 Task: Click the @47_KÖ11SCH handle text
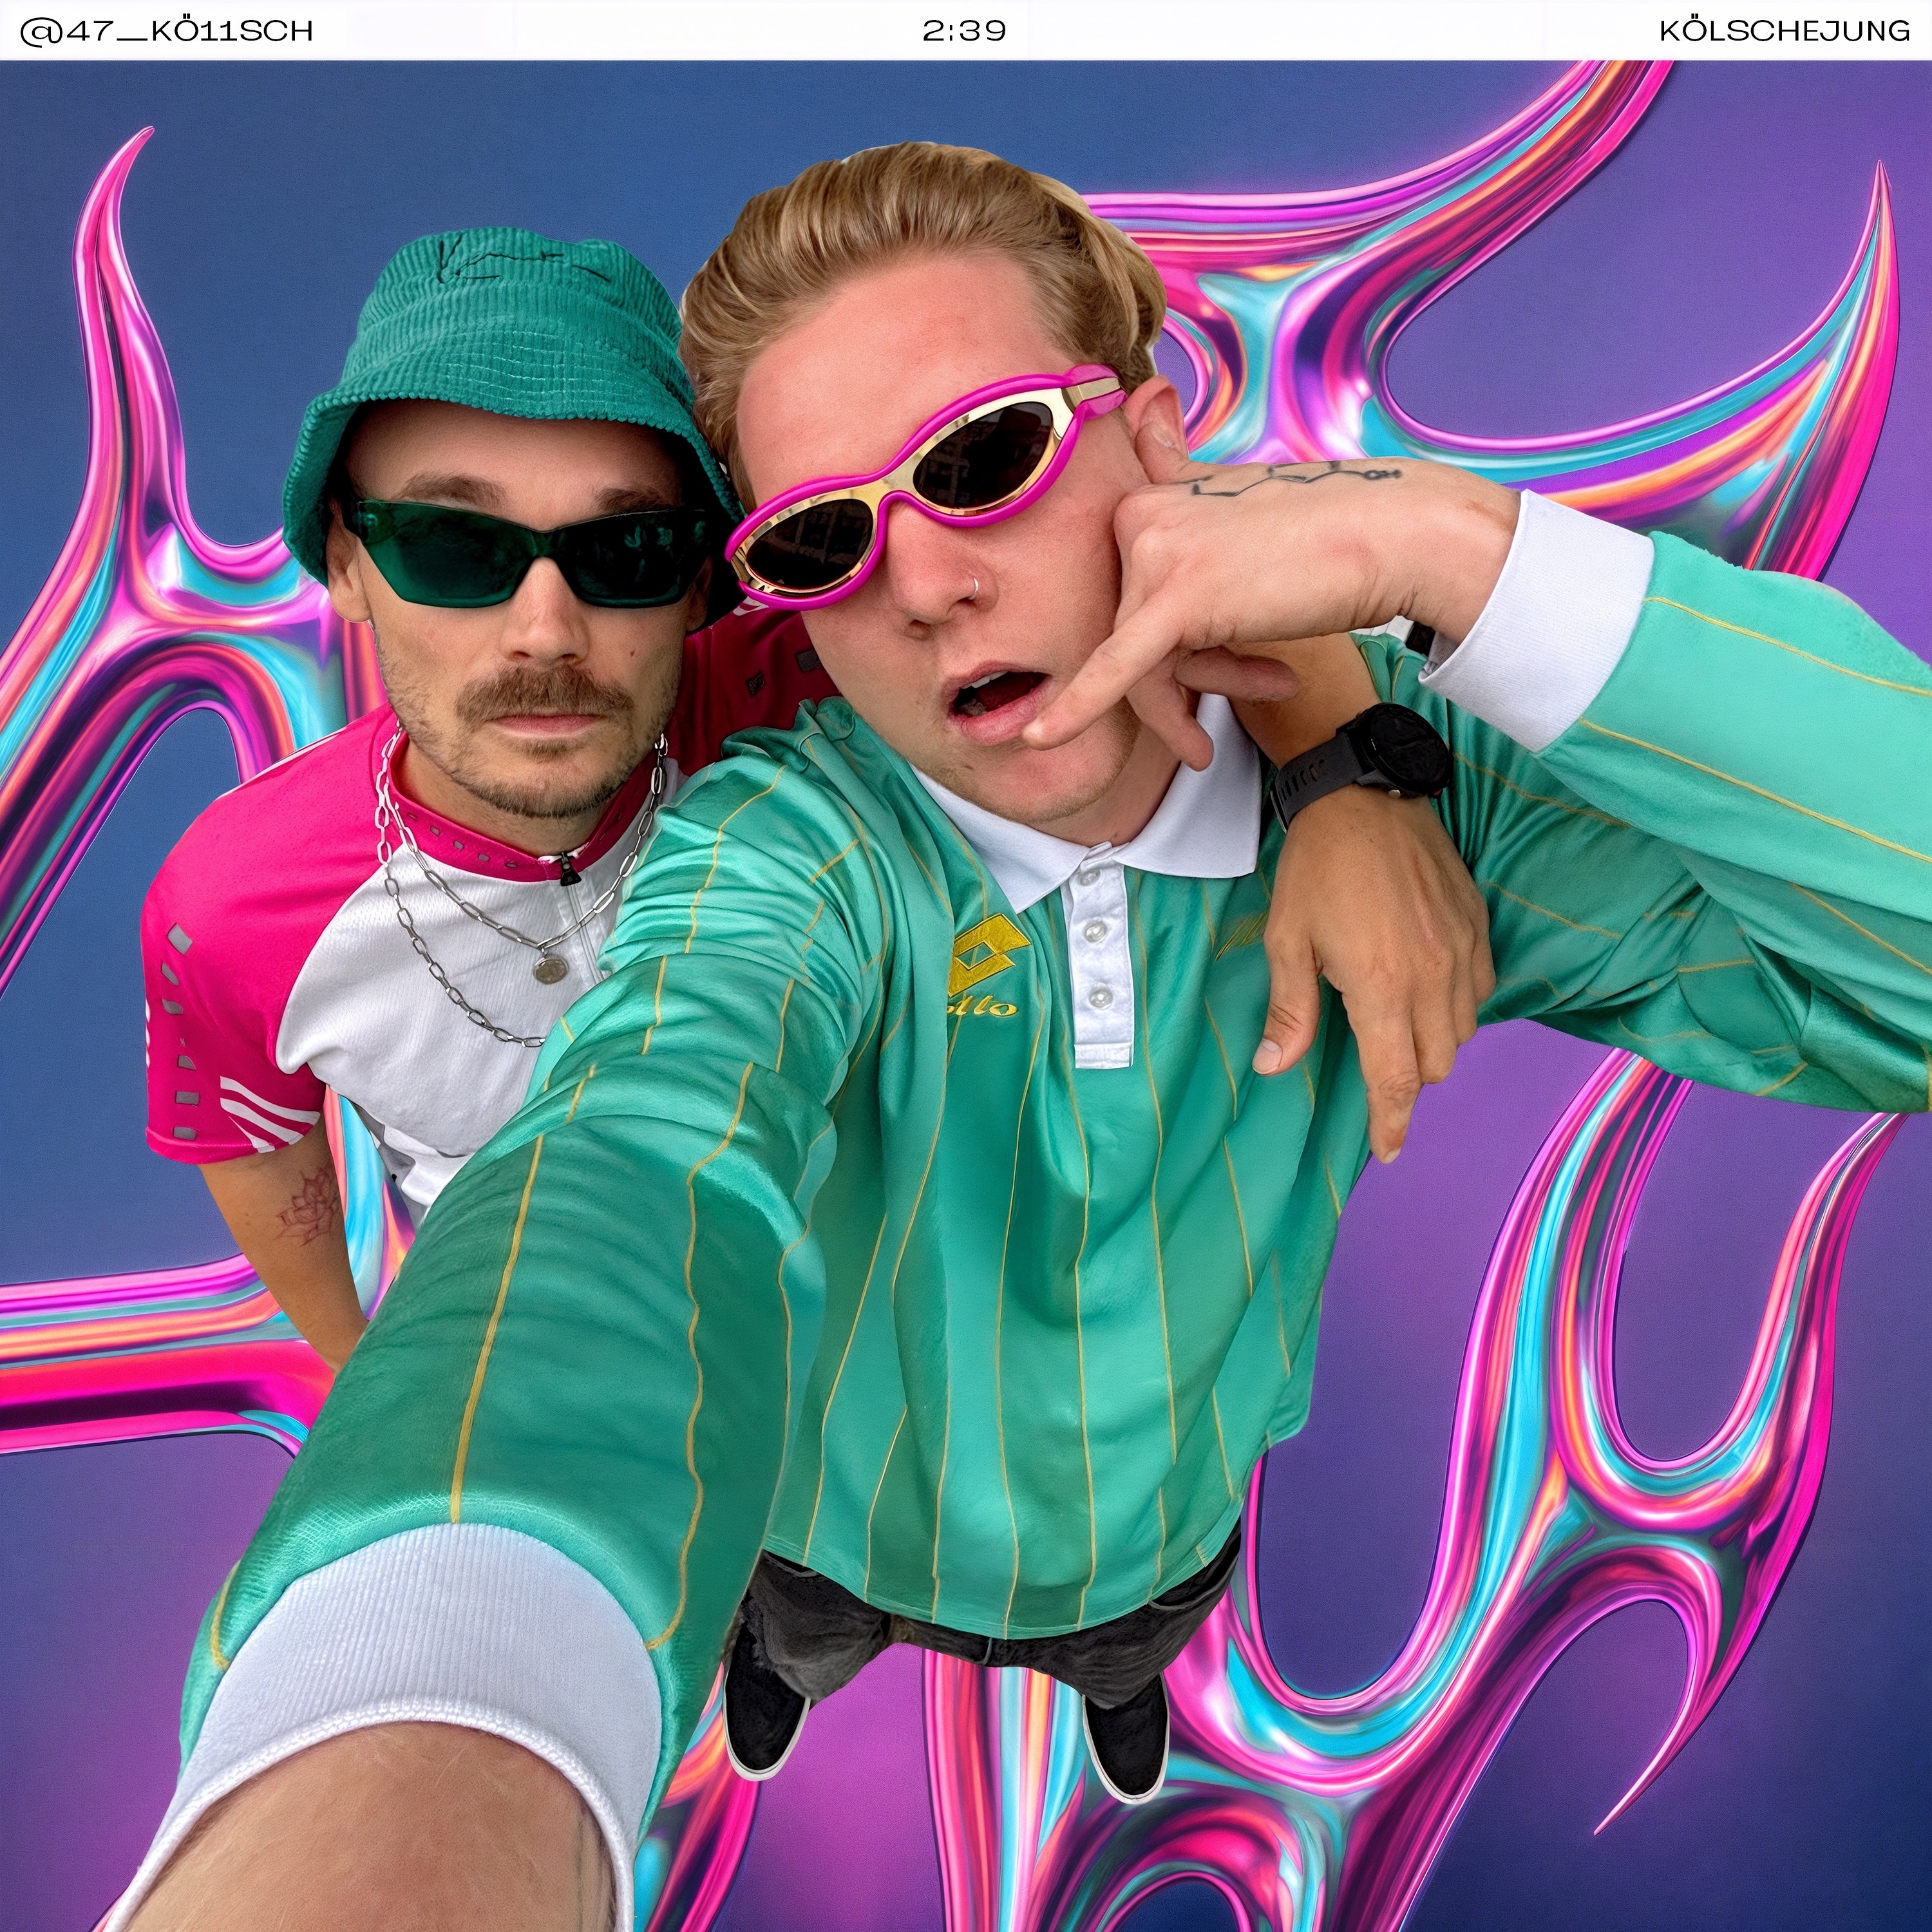coord(166,31)
